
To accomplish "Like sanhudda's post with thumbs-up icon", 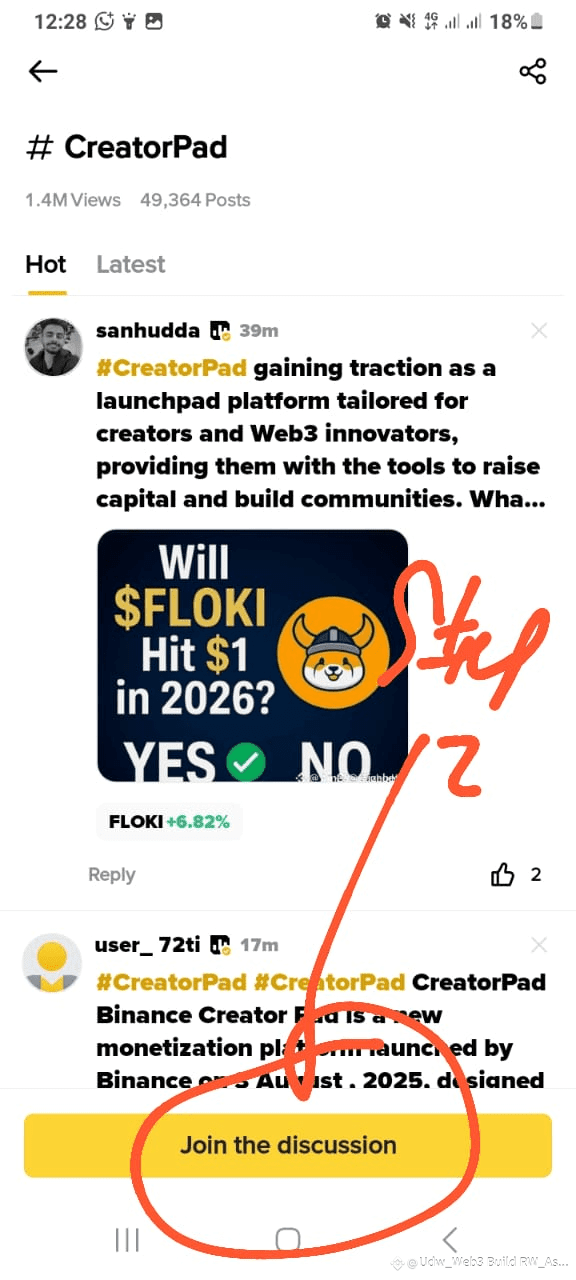I will click(x=503, y=875).
